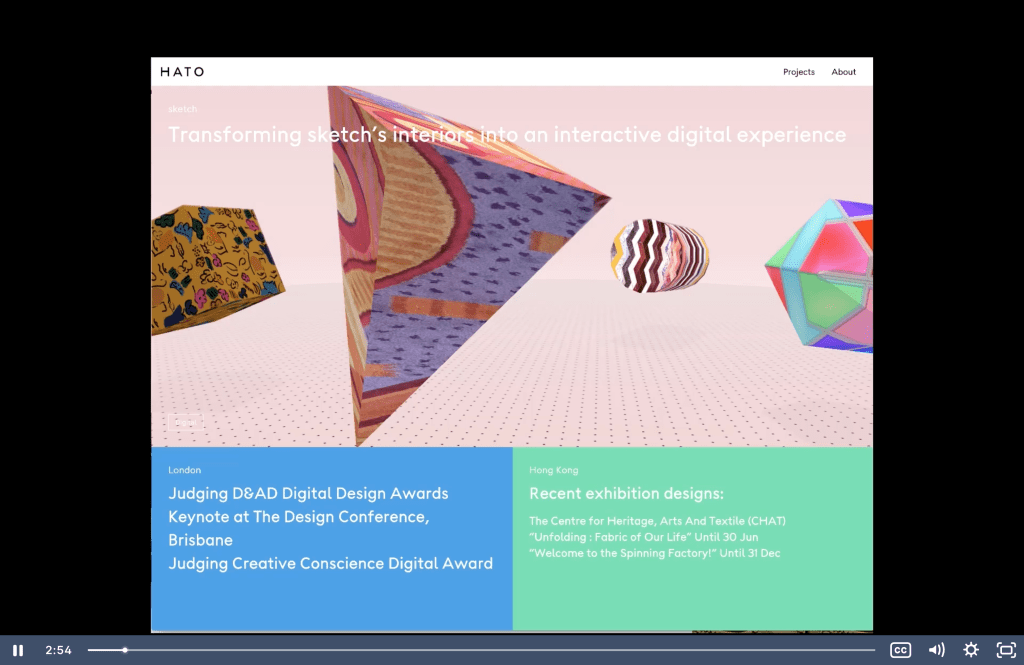The width and height of the screenshot is (1024, 665).
Task: Click the Digital tag button
Action: tap(185, 422)
